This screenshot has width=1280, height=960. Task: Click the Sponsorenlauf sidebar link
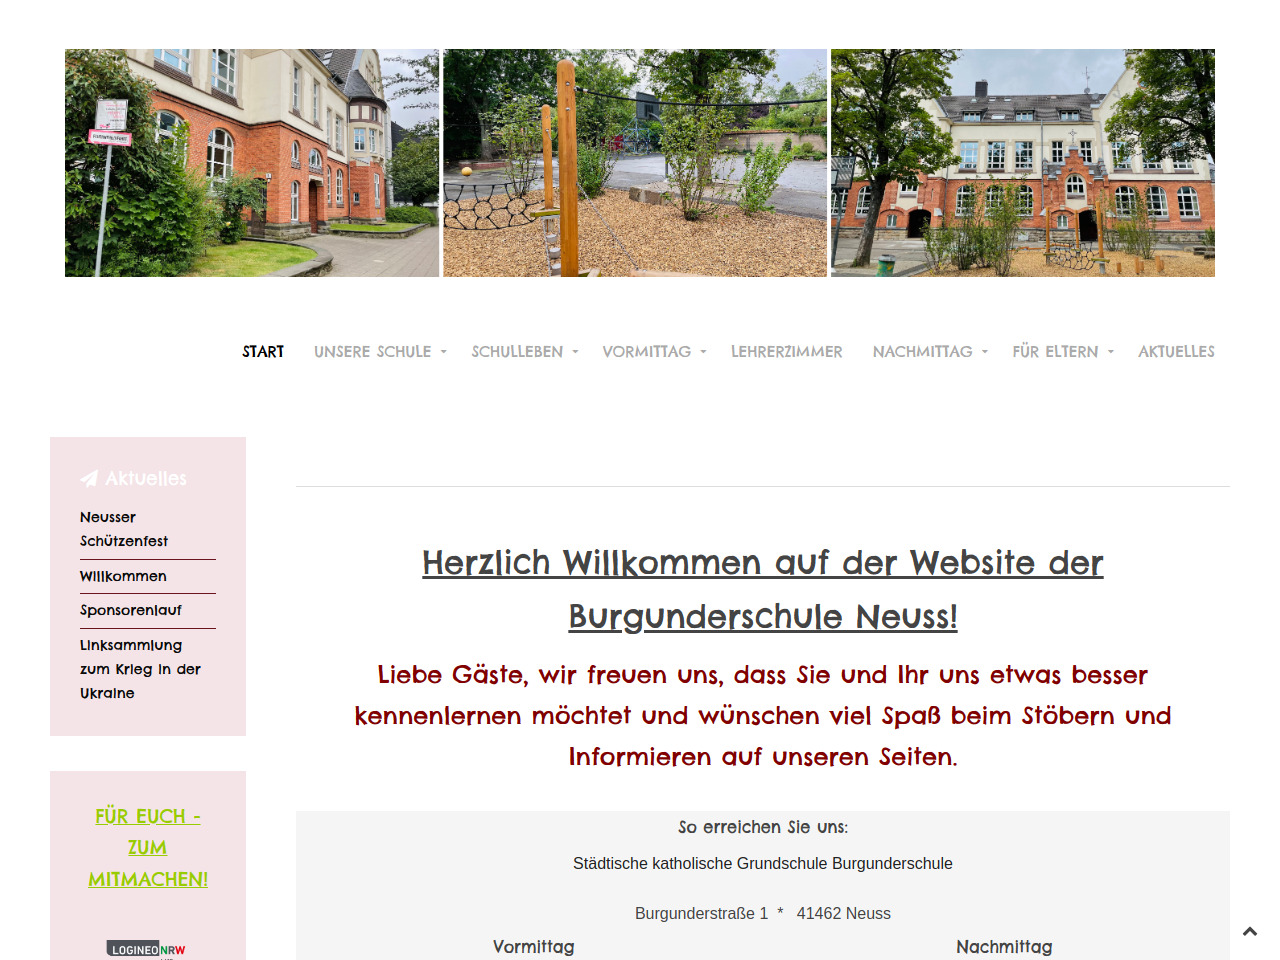point(131,610)
